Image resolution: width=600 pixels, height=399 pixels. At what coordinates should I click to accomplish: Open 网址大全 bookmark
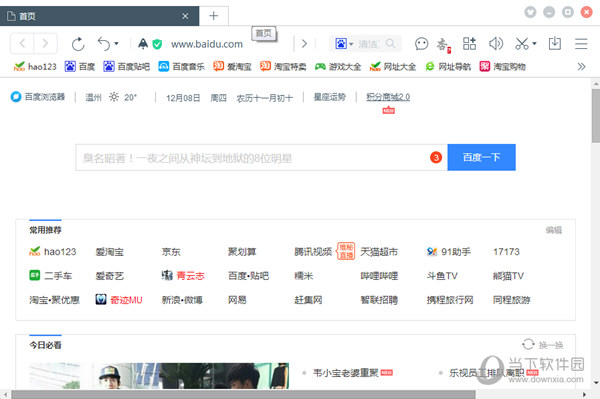[x=393, y=67]
